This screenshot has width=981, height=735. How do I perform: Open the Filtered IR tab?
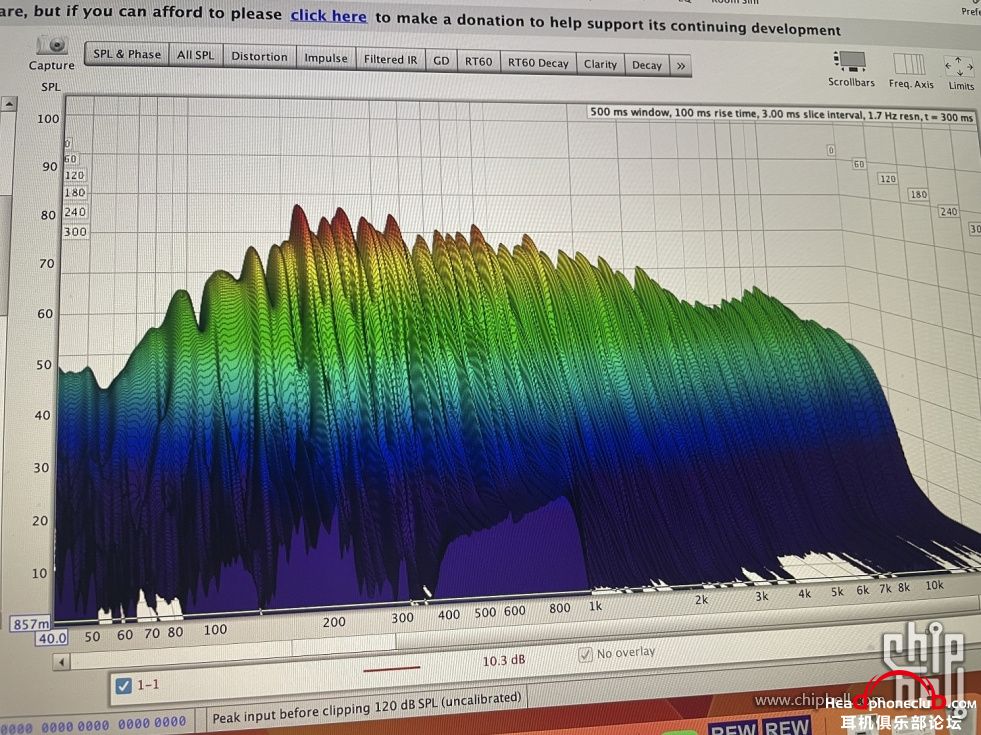pyautogui.click(x=390, y=59)
